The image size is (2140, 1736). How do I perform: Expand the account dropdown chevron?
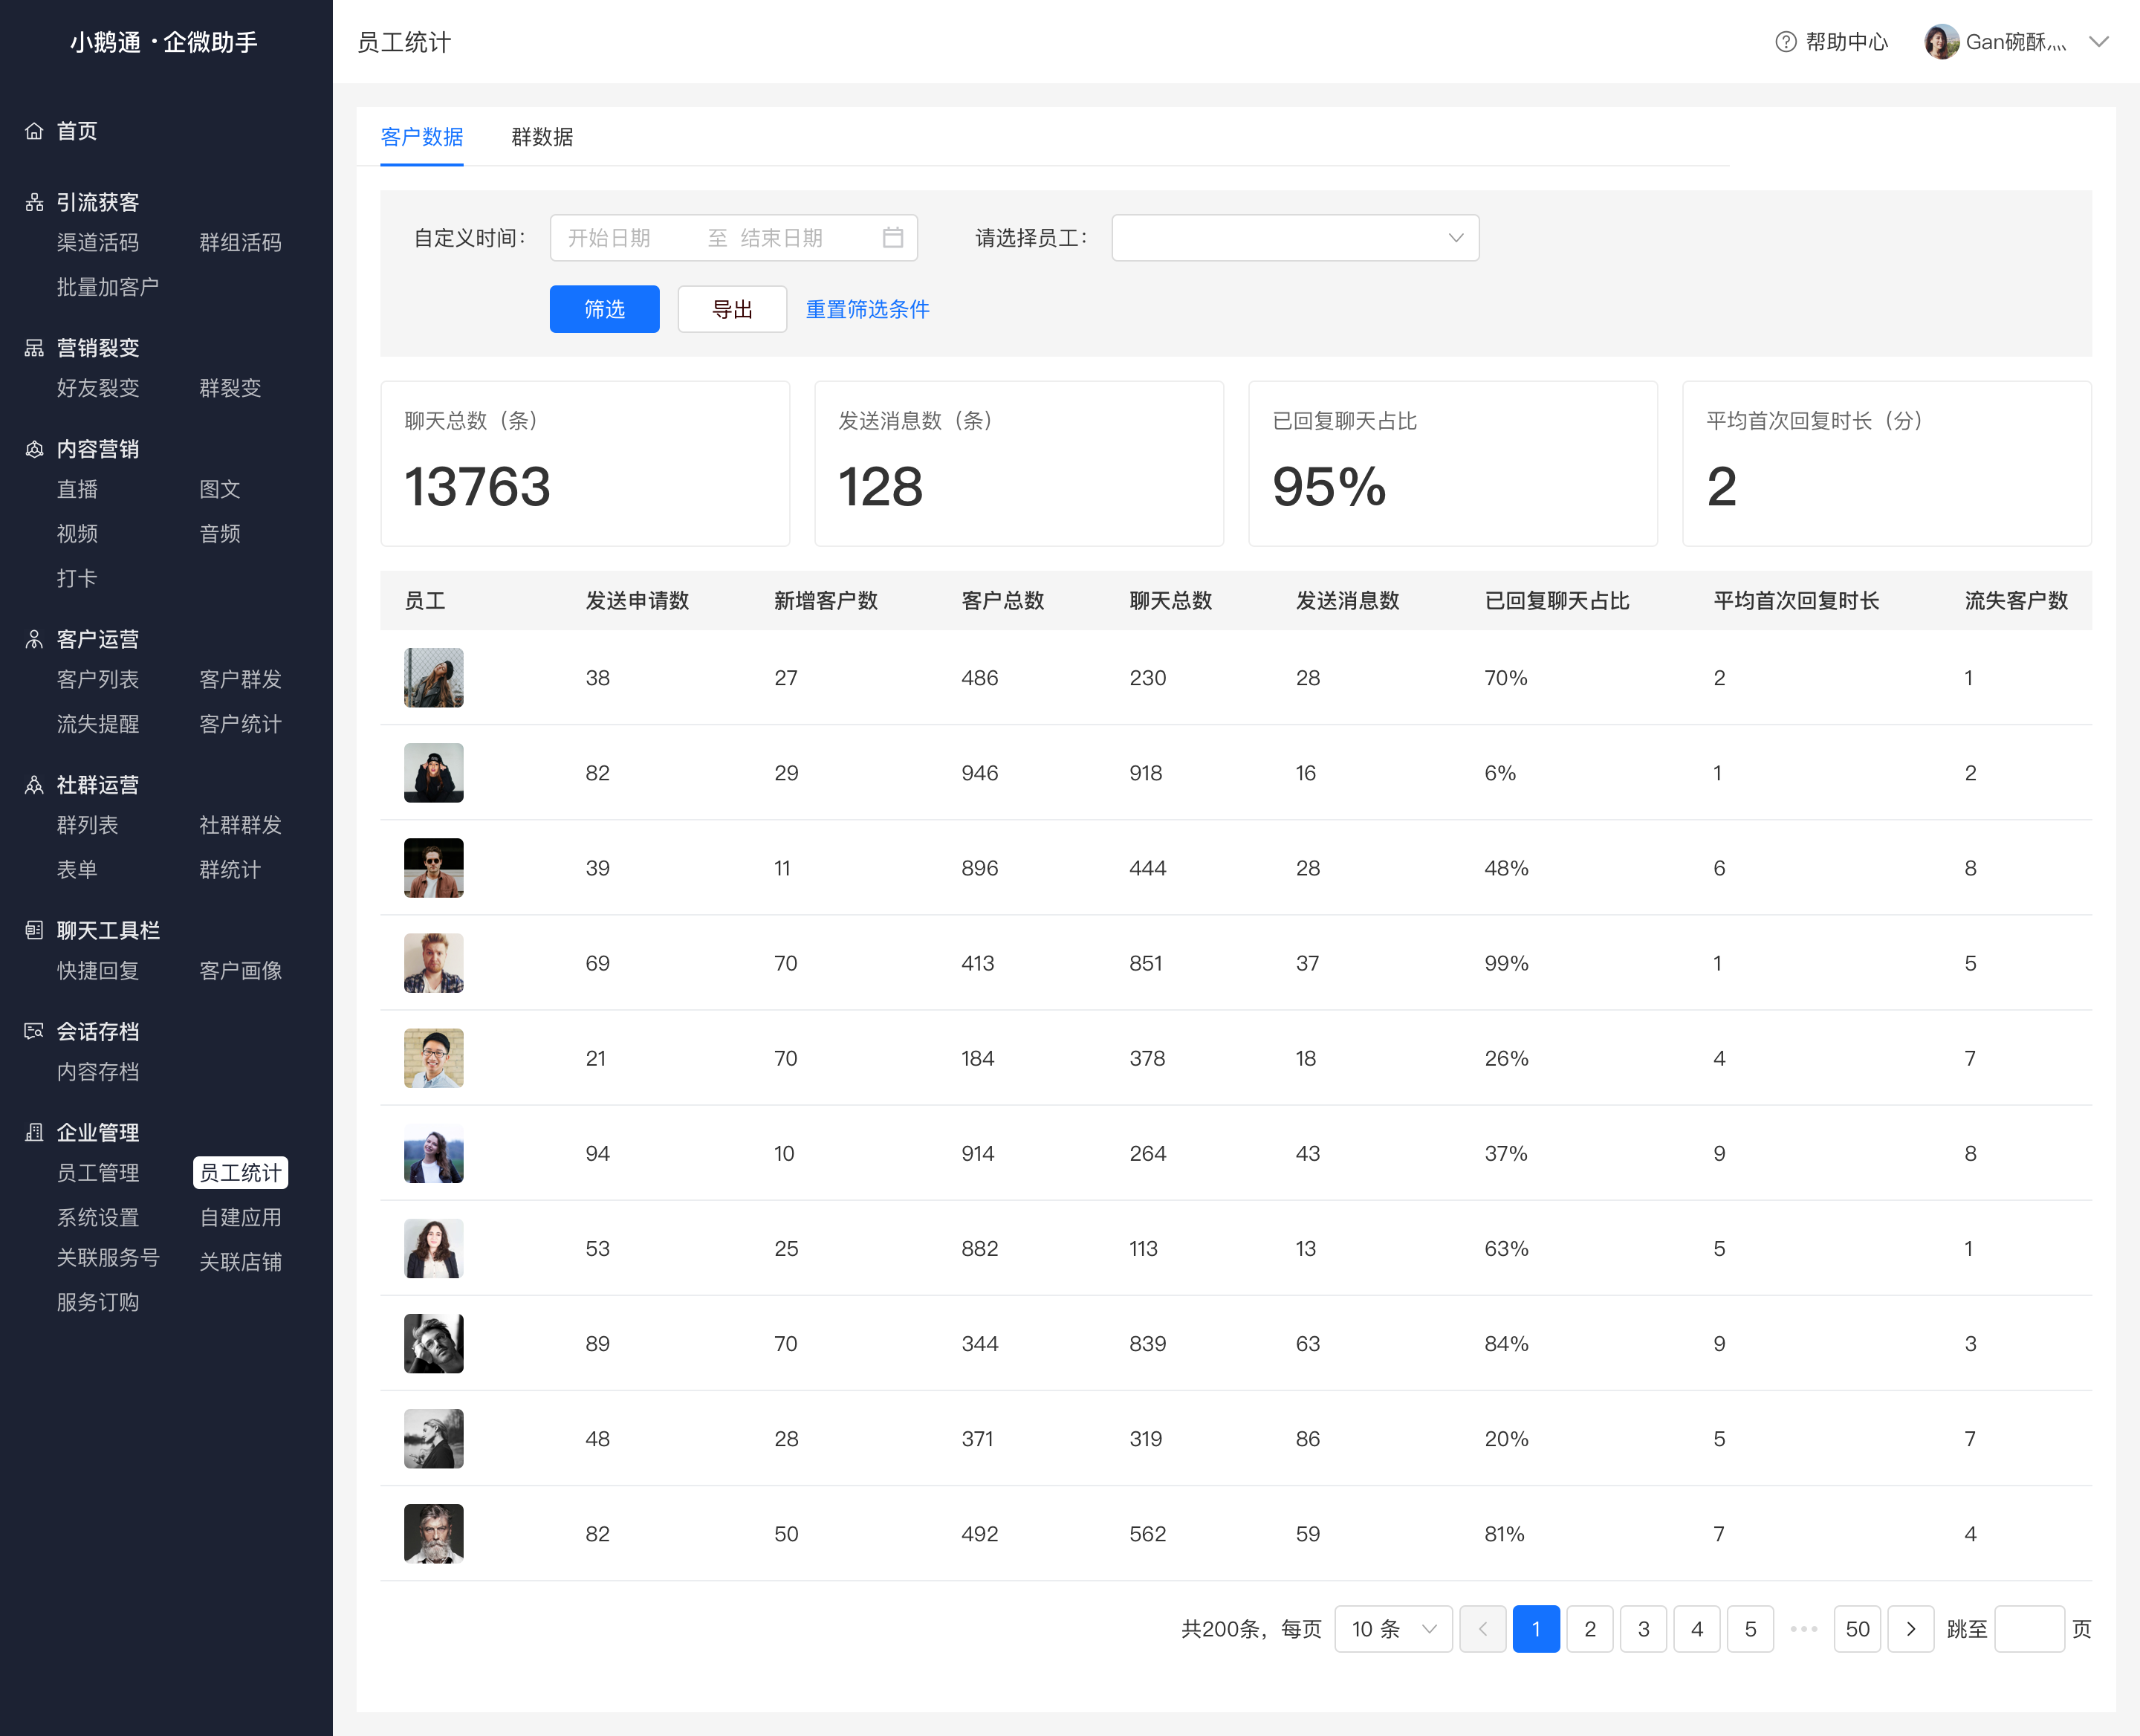tap(2099, 42)
